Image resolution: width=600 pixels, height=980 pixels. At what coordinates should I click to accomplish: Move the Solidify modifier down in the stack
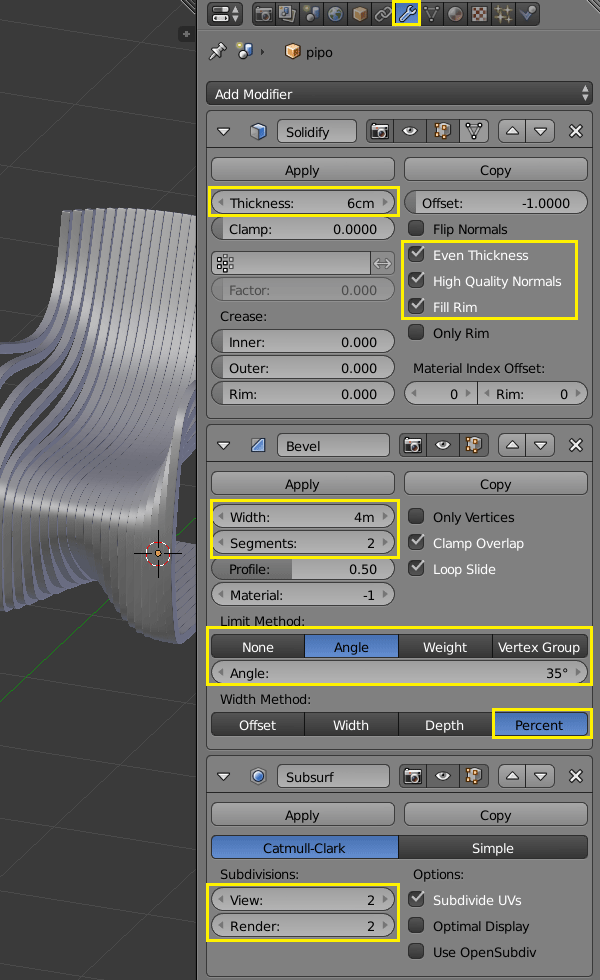(x=542, y=131)
